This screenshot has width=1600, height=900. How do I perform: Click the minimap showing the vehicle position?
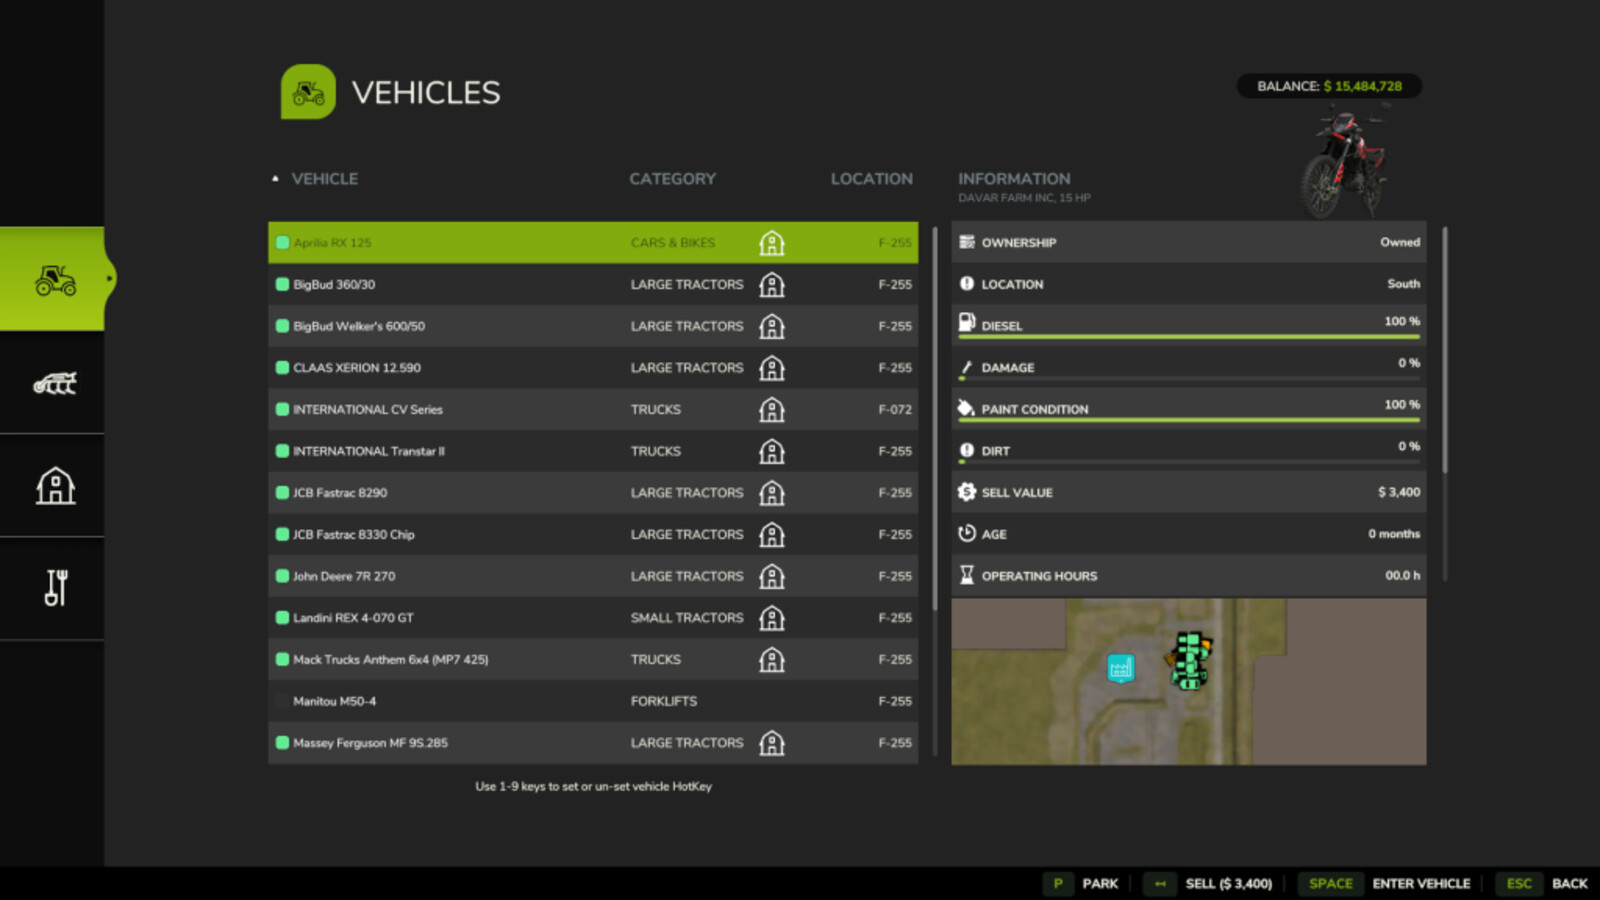pos(1188,680)
